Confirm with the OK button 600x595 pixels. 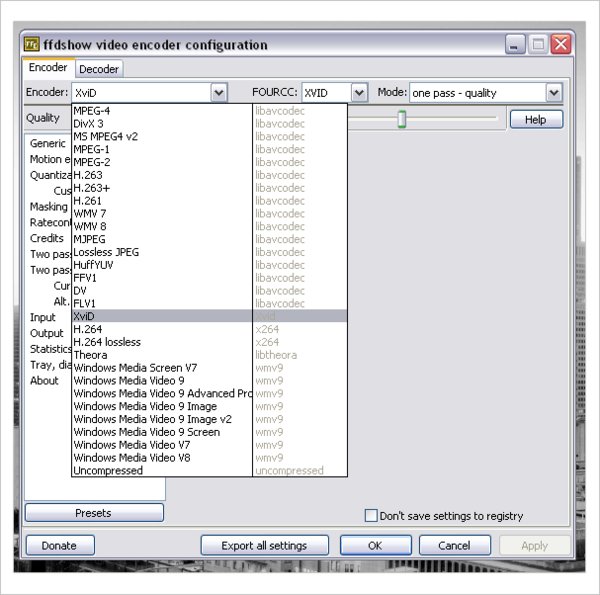375,545
